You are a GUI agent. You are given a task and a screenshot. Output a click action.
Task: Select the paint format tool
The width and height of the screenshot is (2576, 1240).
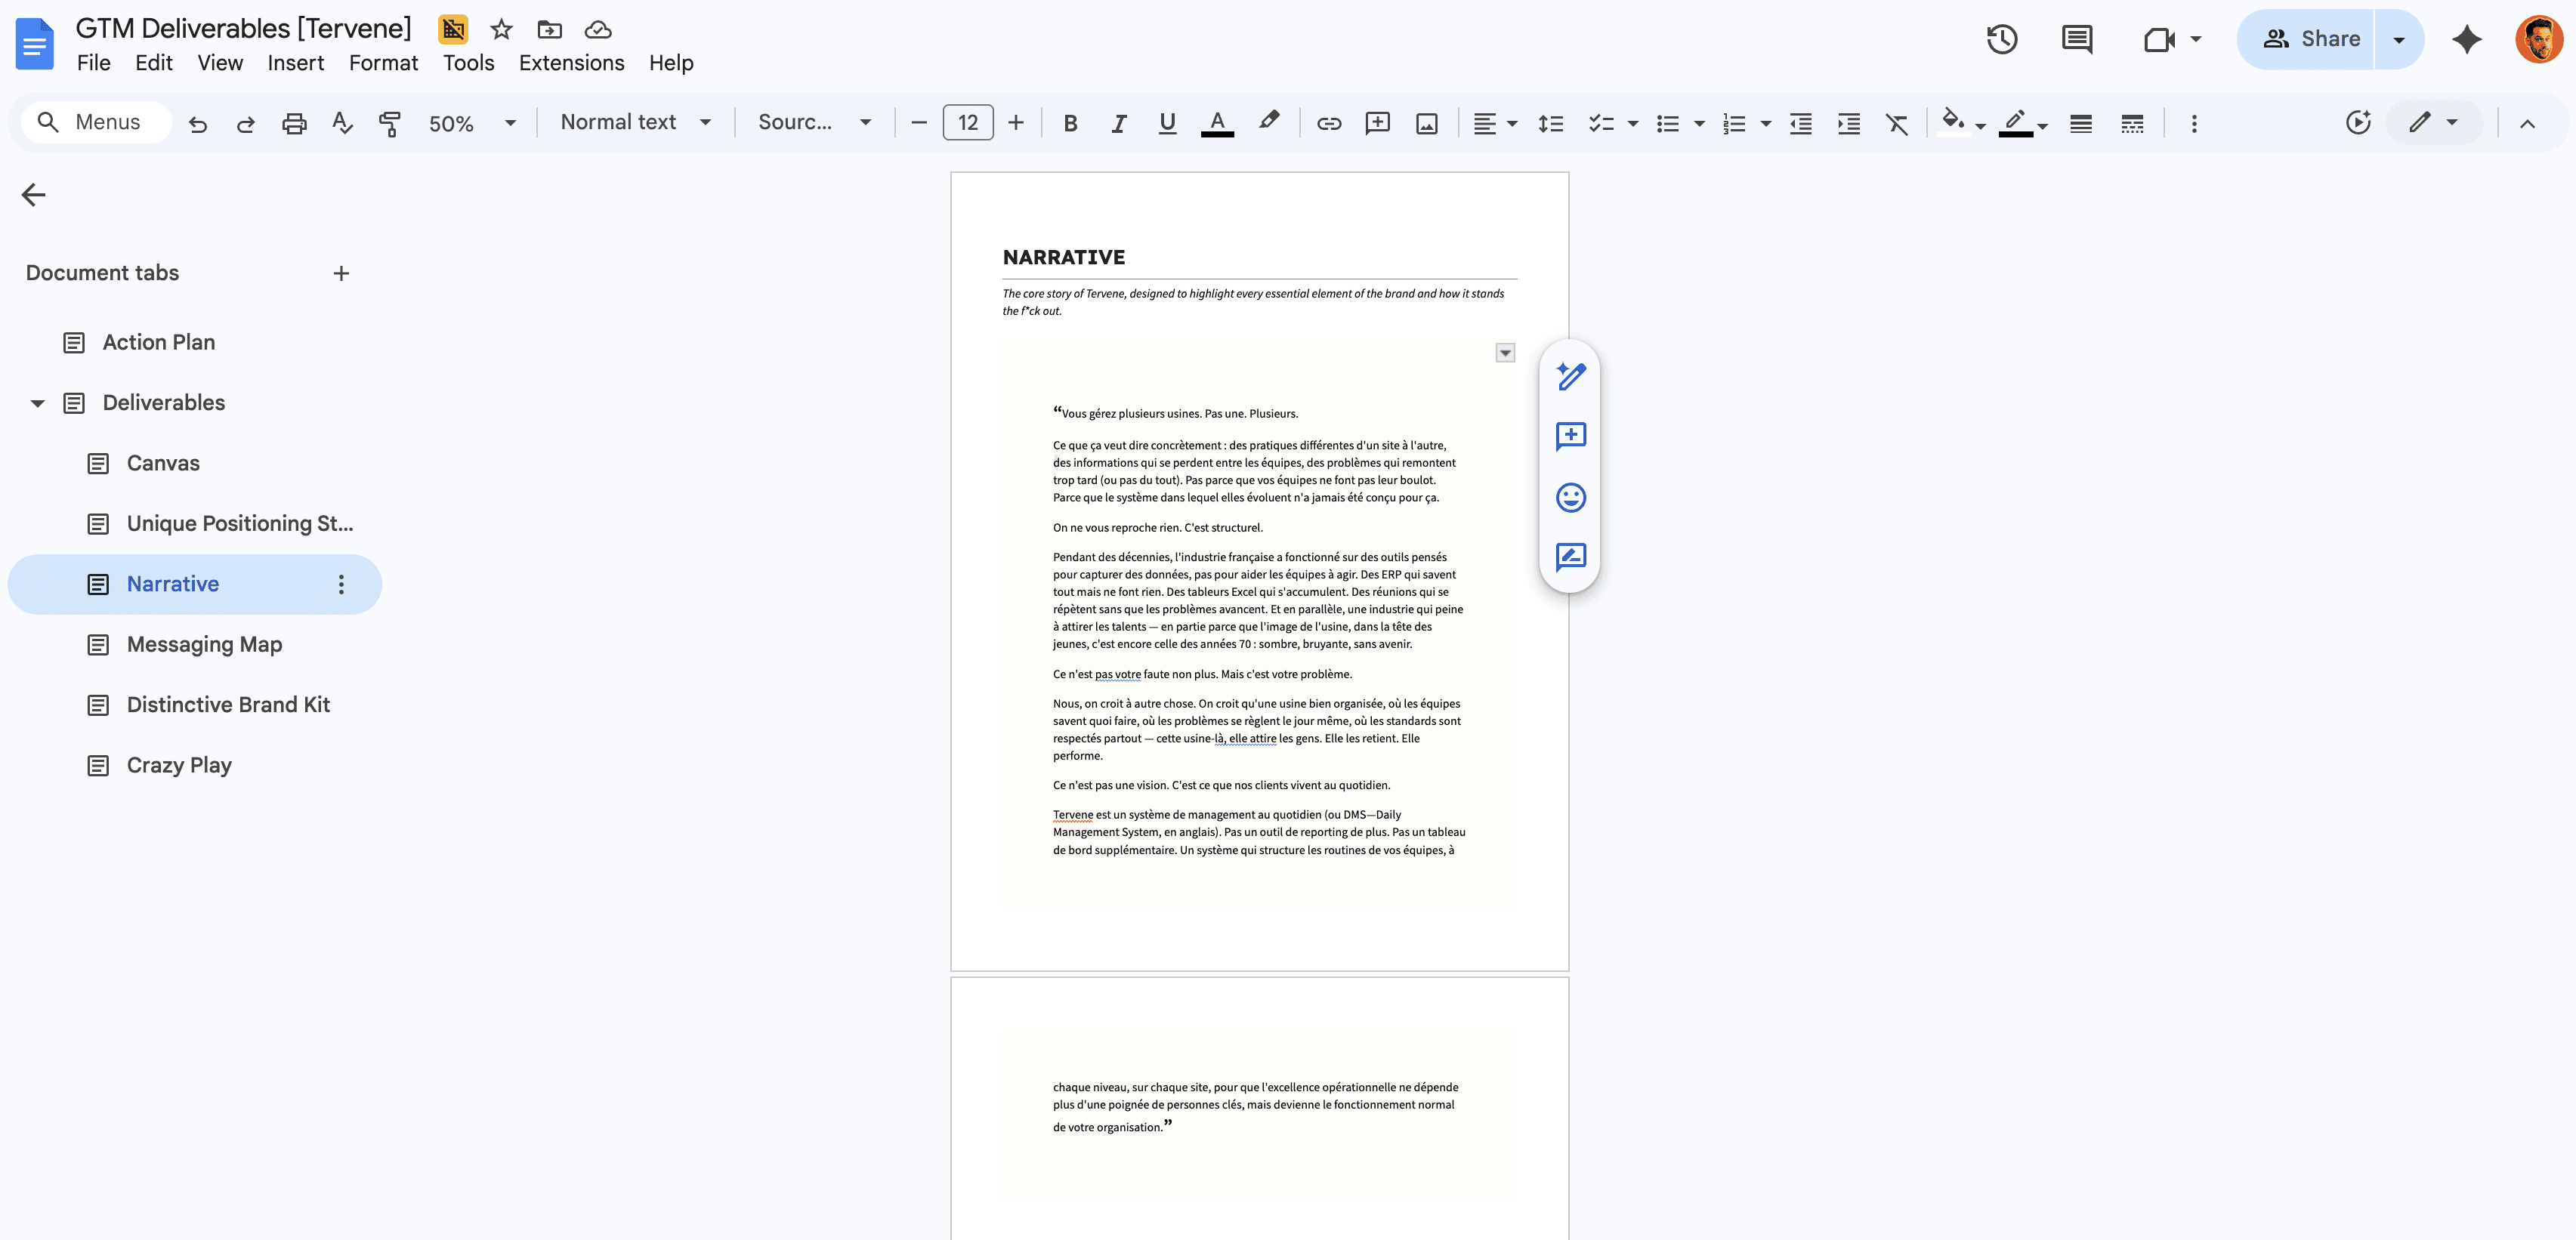pyautogui.click(x=390, y=122)
